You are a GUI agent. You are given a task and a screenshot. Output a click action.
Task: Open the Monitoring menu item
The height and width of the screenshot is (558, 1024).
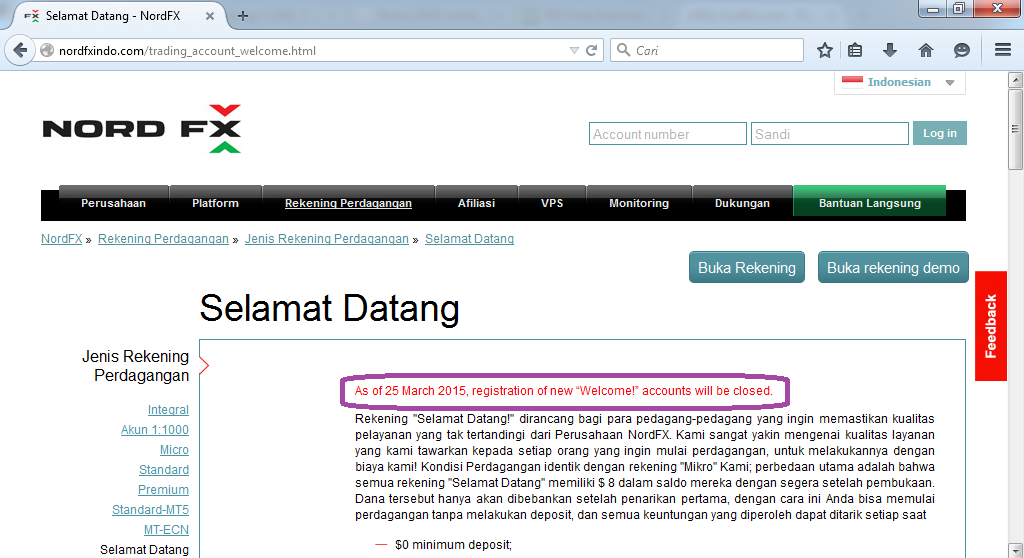pos(639,203)
